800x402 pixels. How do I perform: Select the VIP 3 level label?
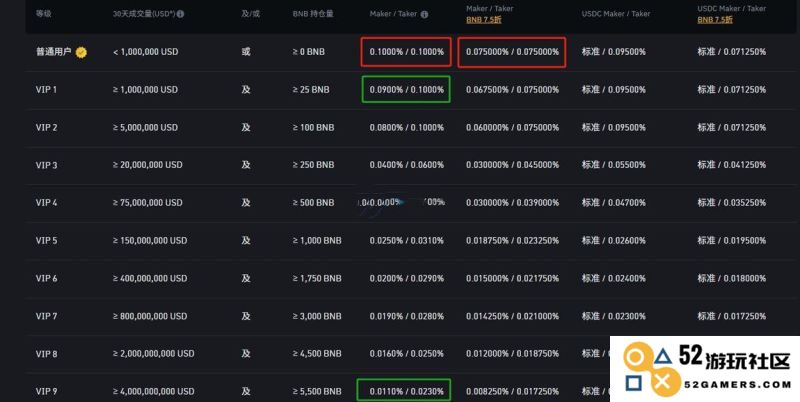[x=46, y=165]
